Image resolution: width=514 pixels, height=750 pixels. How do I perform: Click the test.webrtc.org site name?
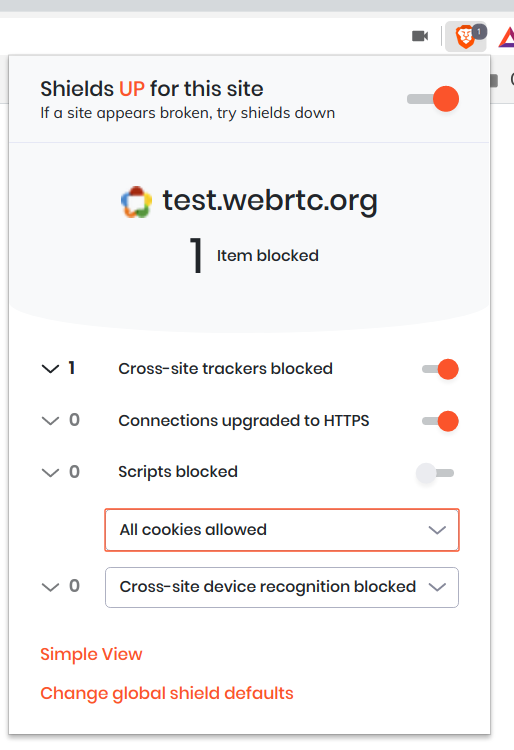point(270,201)
